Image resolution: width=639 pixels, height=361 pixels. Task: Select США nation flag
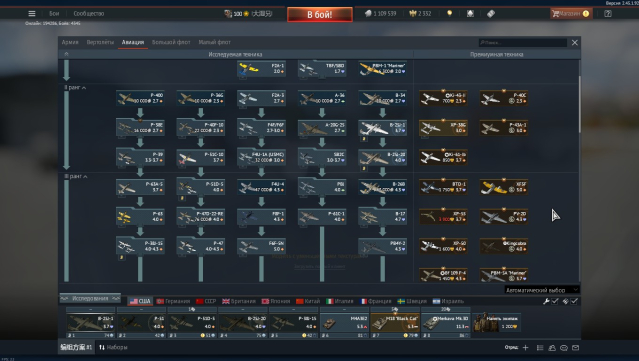tap(140, 301)
